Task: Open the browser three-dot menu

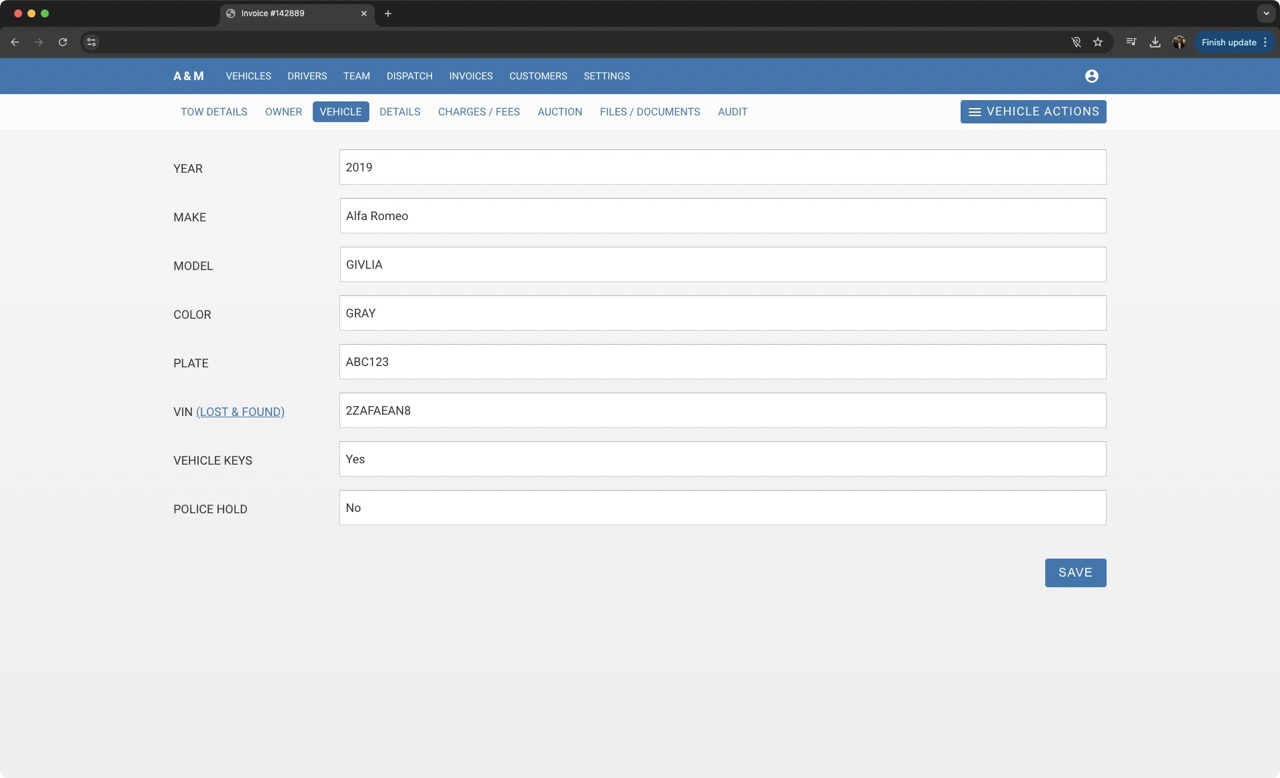Action: pos(1265,42)
